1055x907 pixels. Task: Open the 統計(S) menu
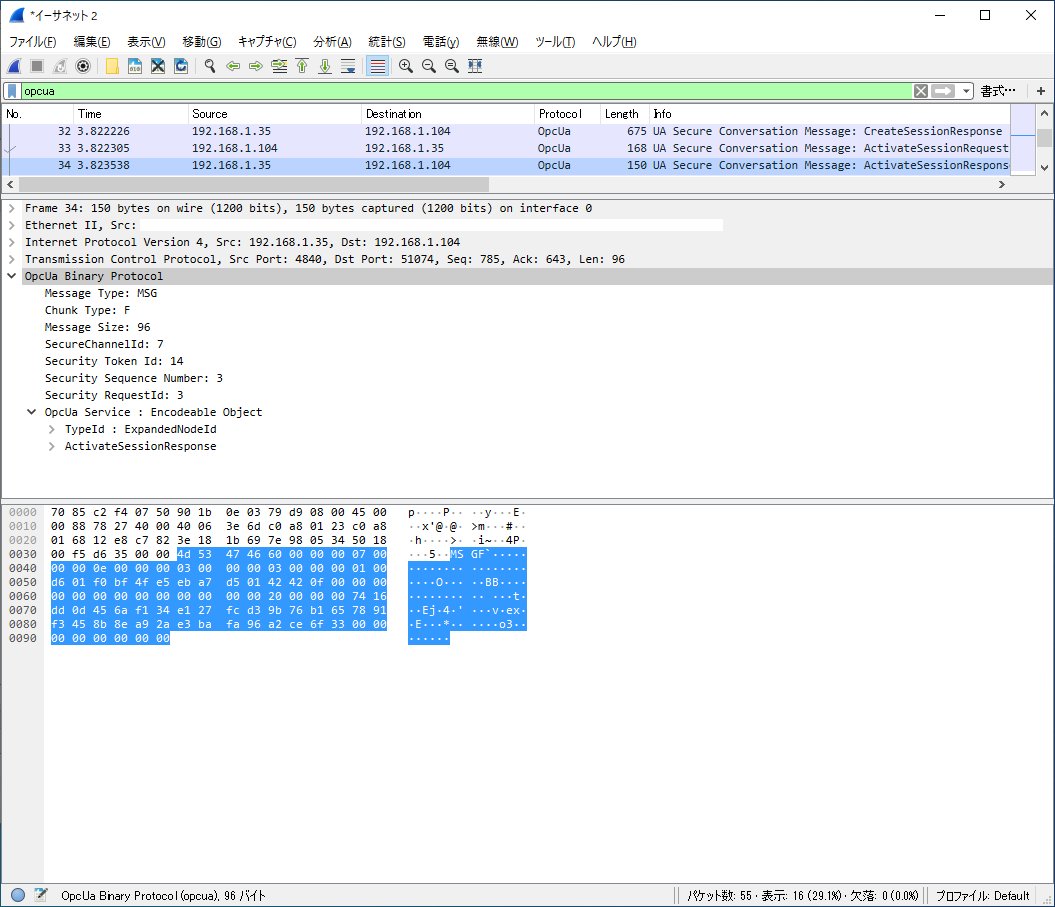pyautogui.click(x=387, y=42)
